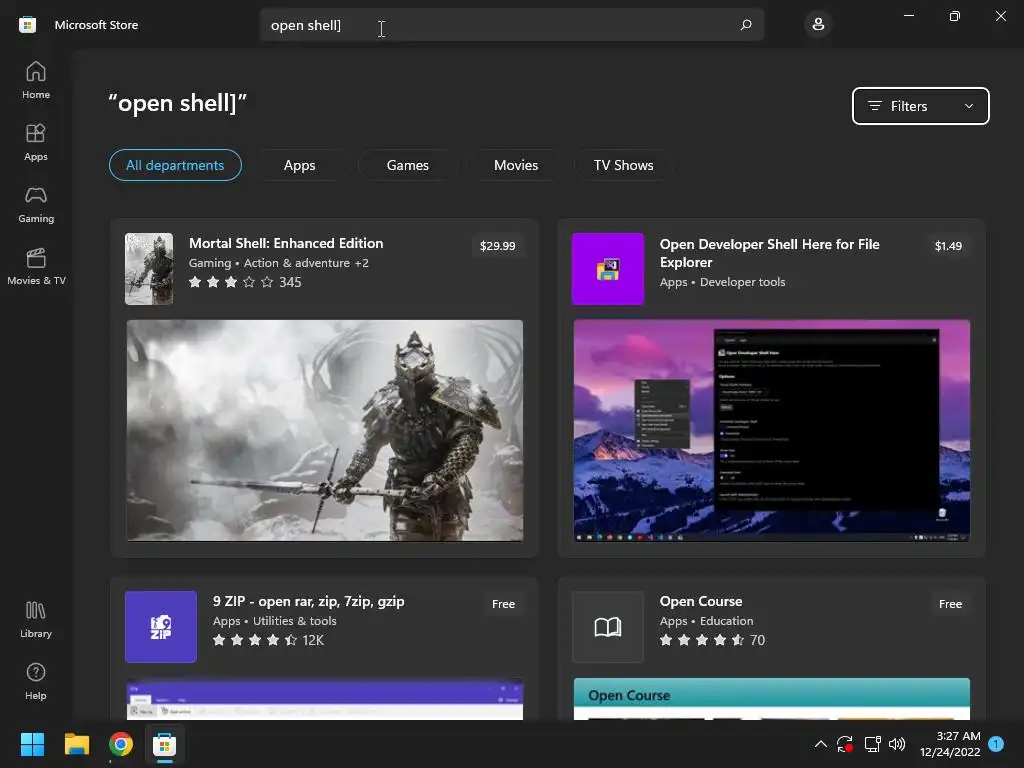Open Developer Shell mountain screenshot preview

[771, 430]
